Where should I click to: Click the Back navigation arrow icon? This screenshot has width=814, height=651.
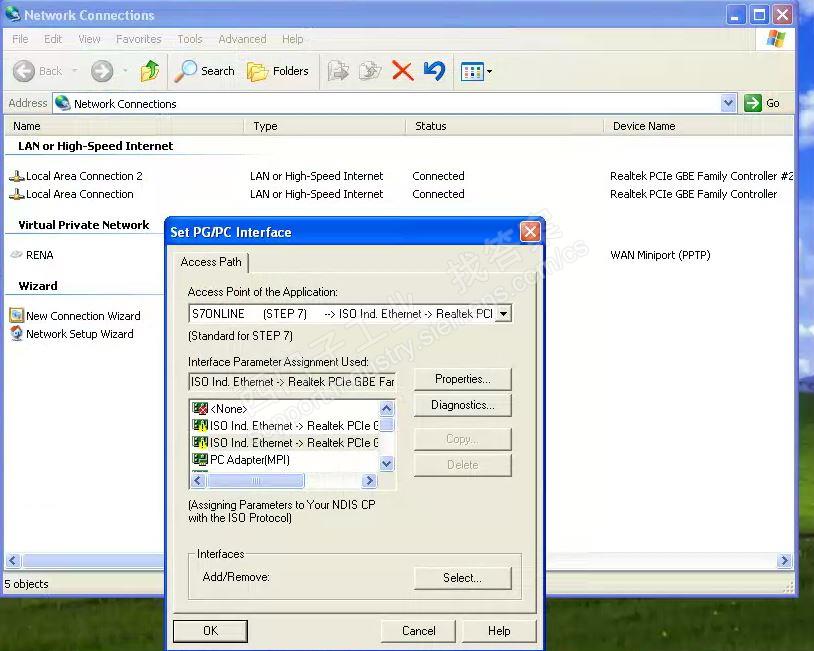click(23, 71)
